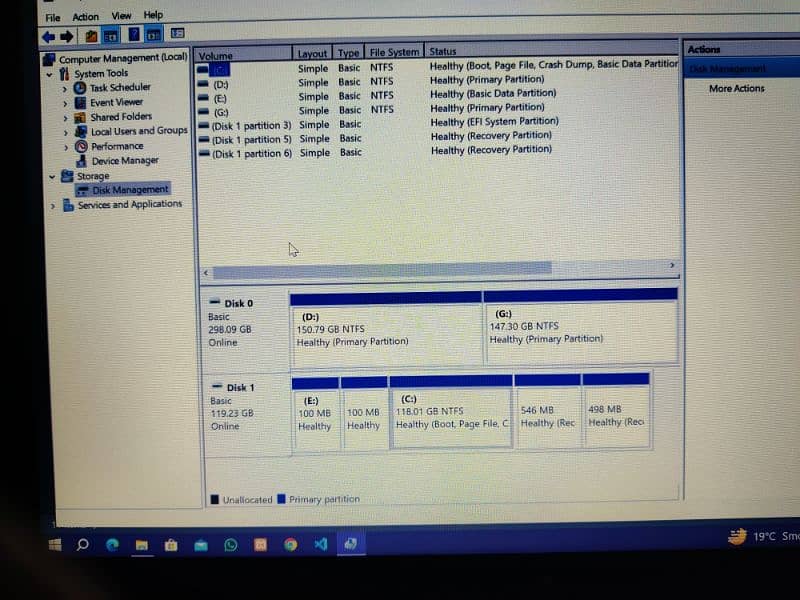Select the (E:) volume row in list

pos(377,96)
